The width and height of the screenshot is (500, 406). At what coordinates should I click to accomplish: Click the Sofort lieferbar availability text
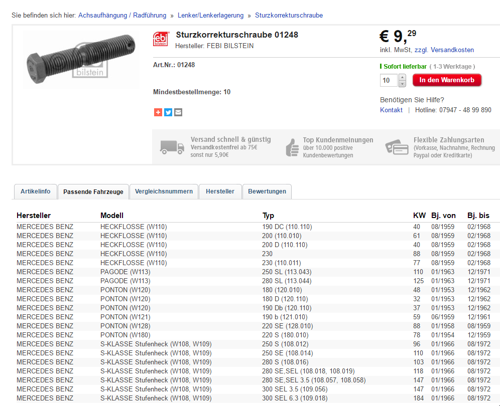click(405, 66)
